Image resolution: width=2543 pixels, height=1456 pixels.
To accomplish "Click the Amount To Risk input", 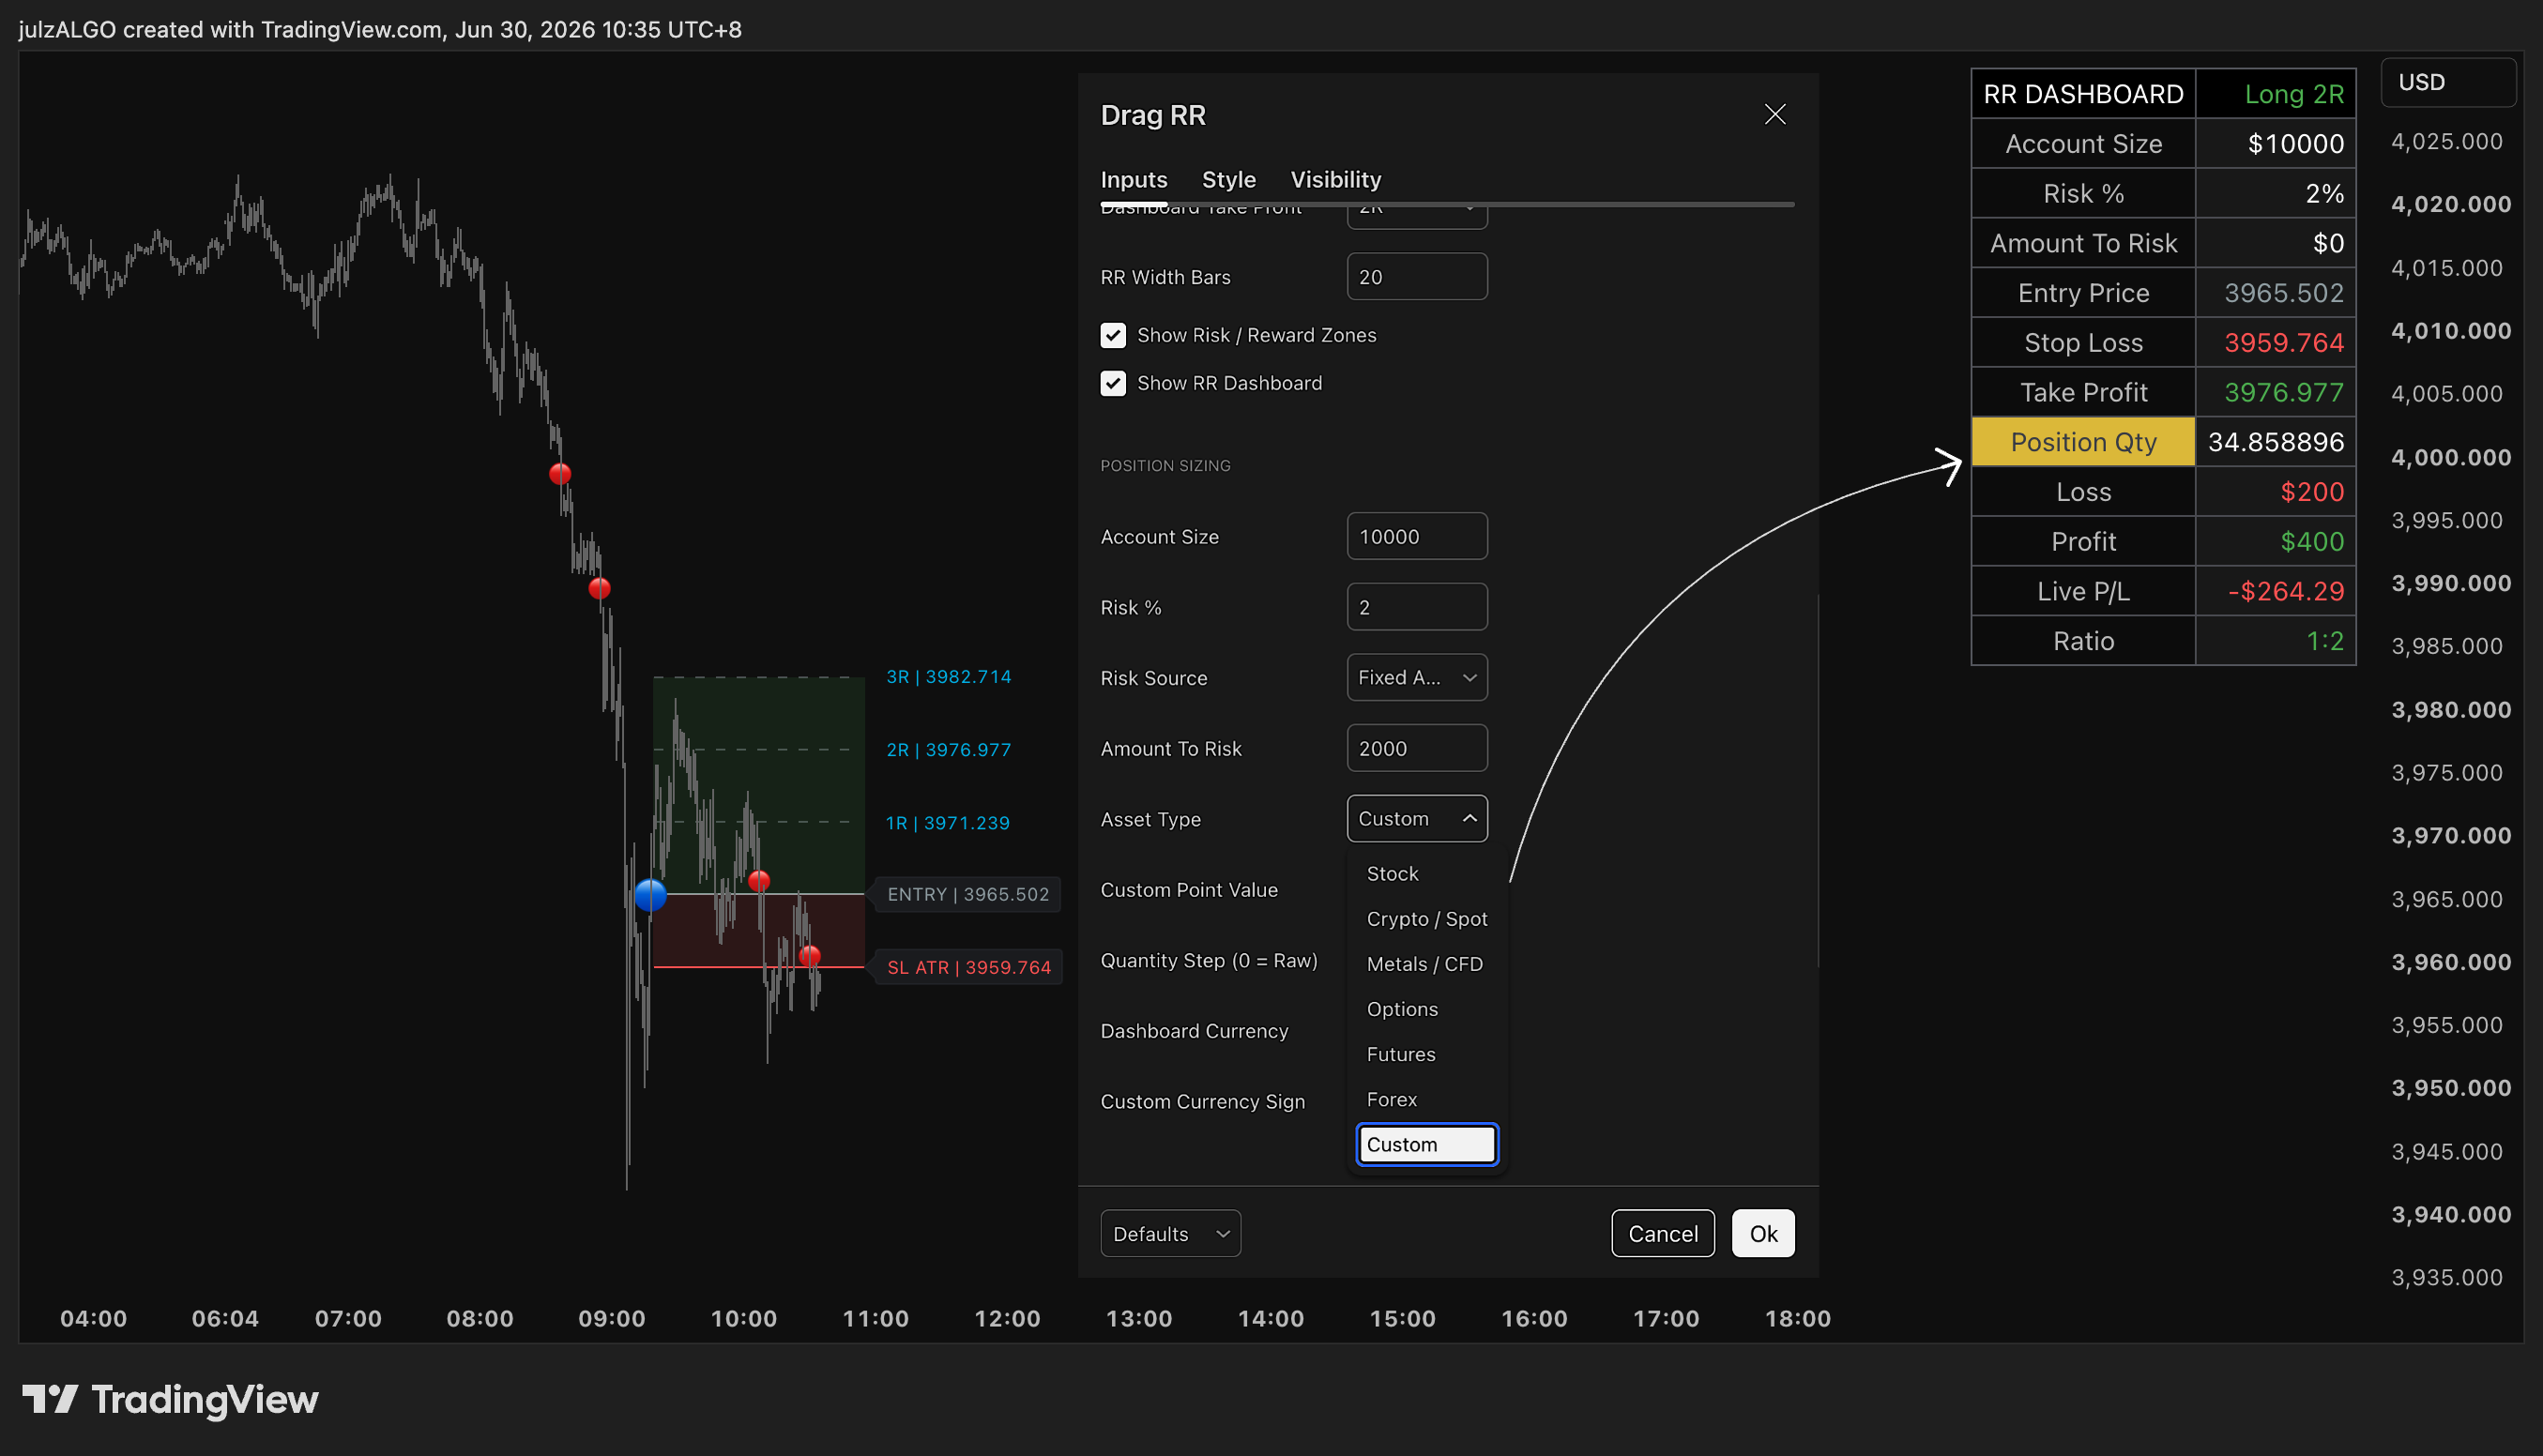I will point(1417,748).
